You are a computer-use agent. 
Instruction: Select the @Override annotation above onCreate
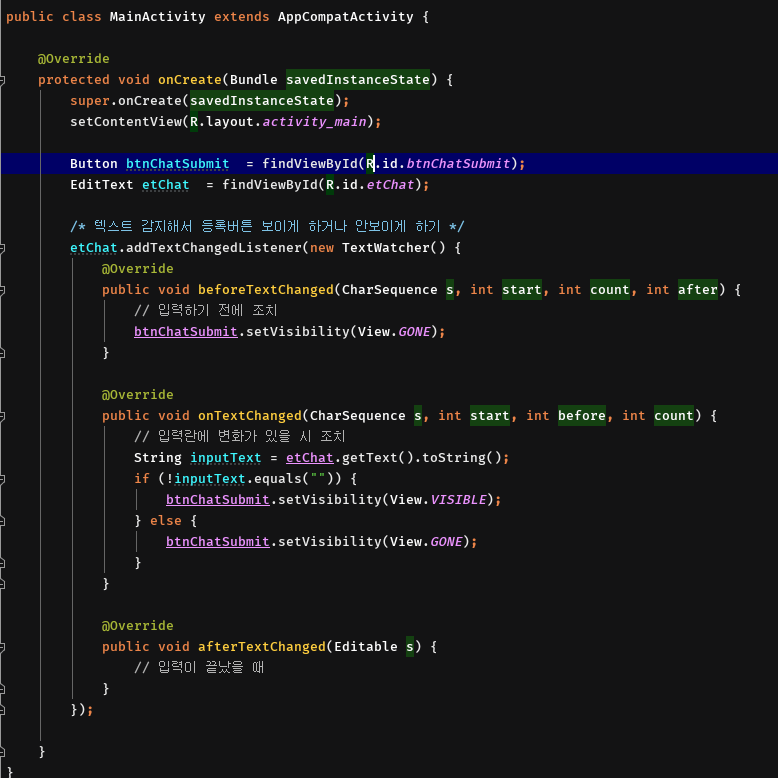pos(73,59)
